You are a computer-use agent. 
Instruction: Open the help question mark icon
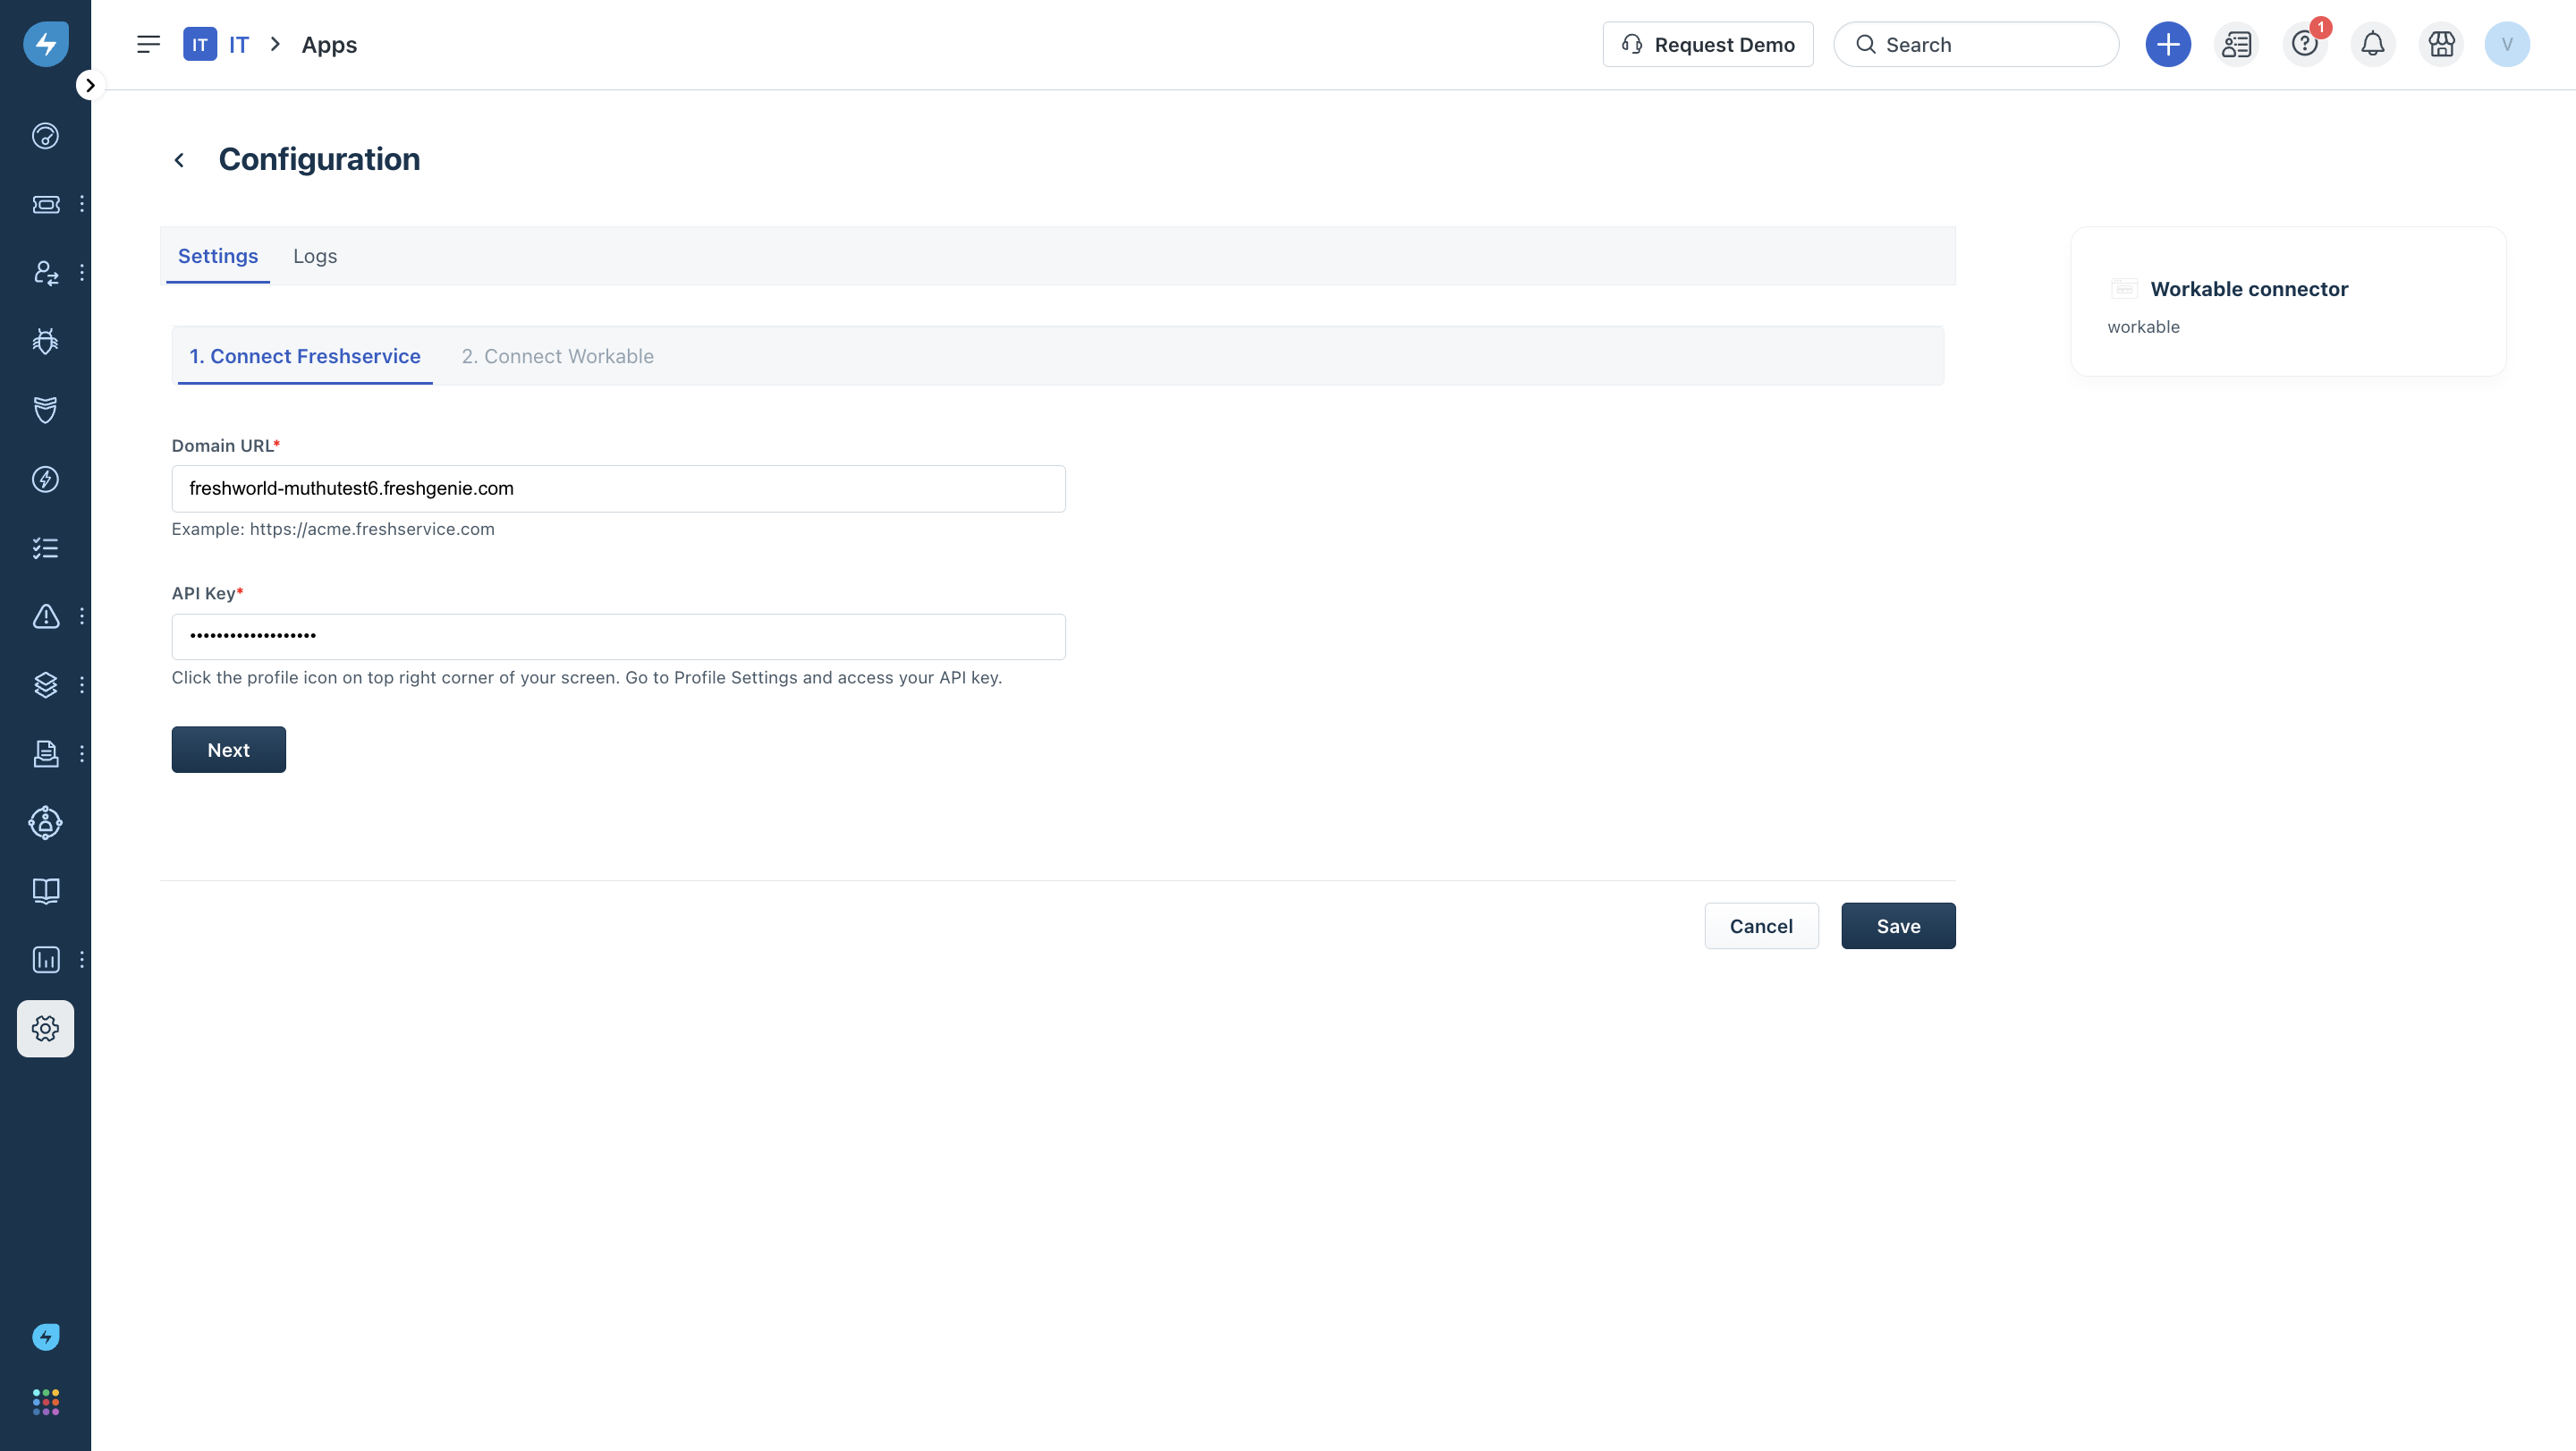point(2304,44)
